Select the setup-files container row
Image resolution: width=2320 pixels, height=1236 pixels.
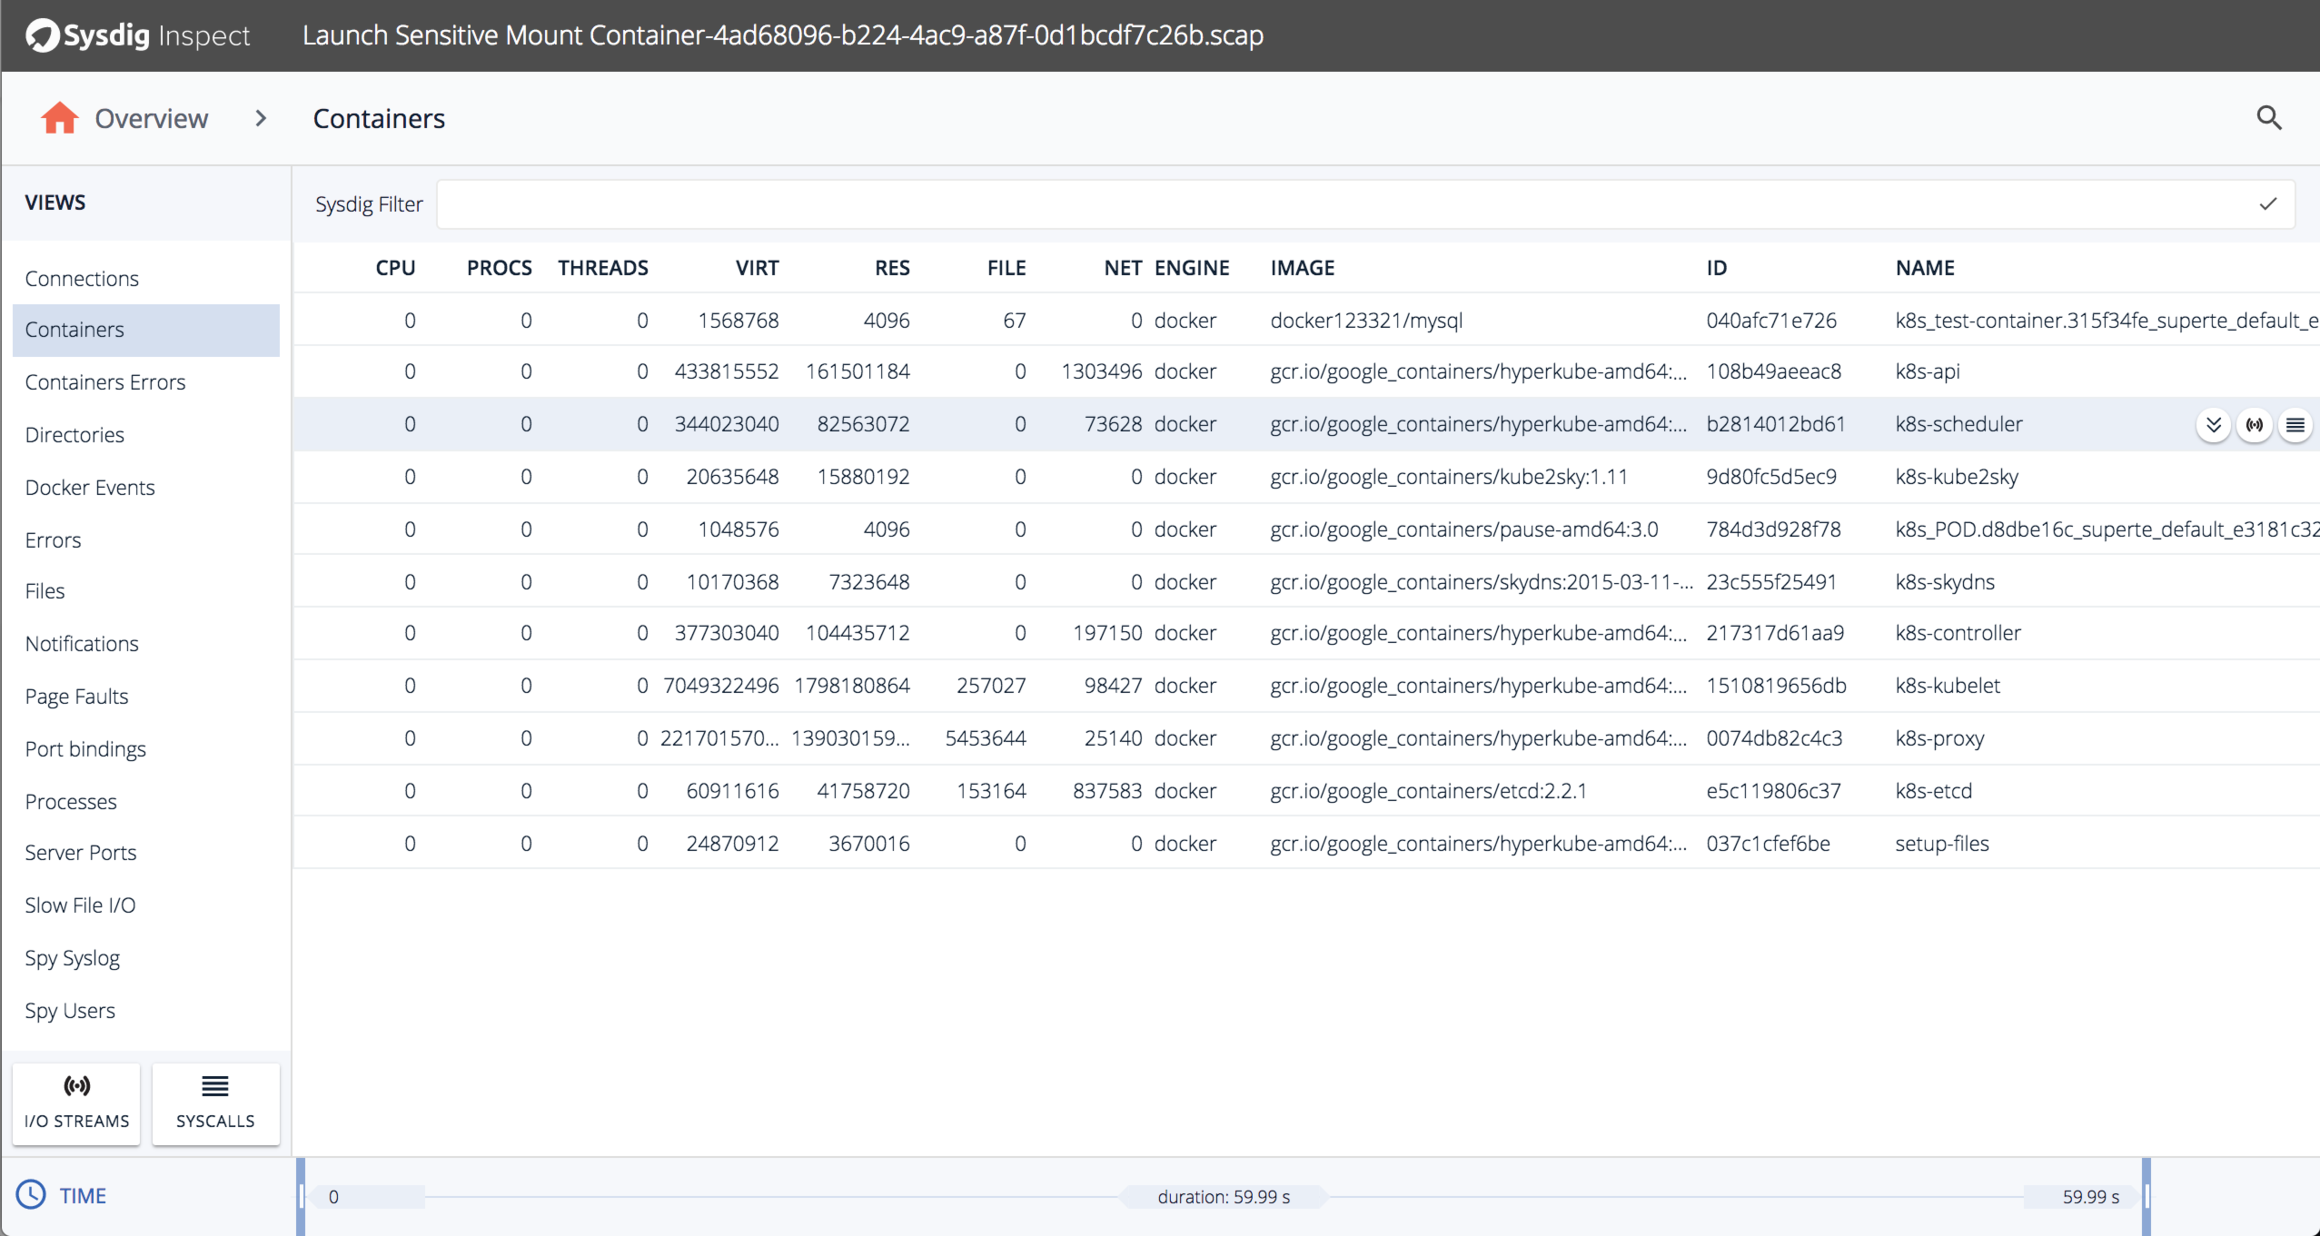1306,843
